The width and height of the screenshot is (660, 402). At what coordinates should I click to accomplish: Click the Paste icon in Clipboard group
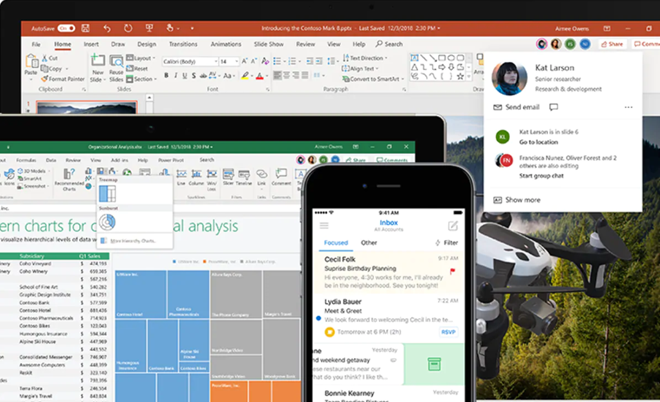click(x=31, y=67)
